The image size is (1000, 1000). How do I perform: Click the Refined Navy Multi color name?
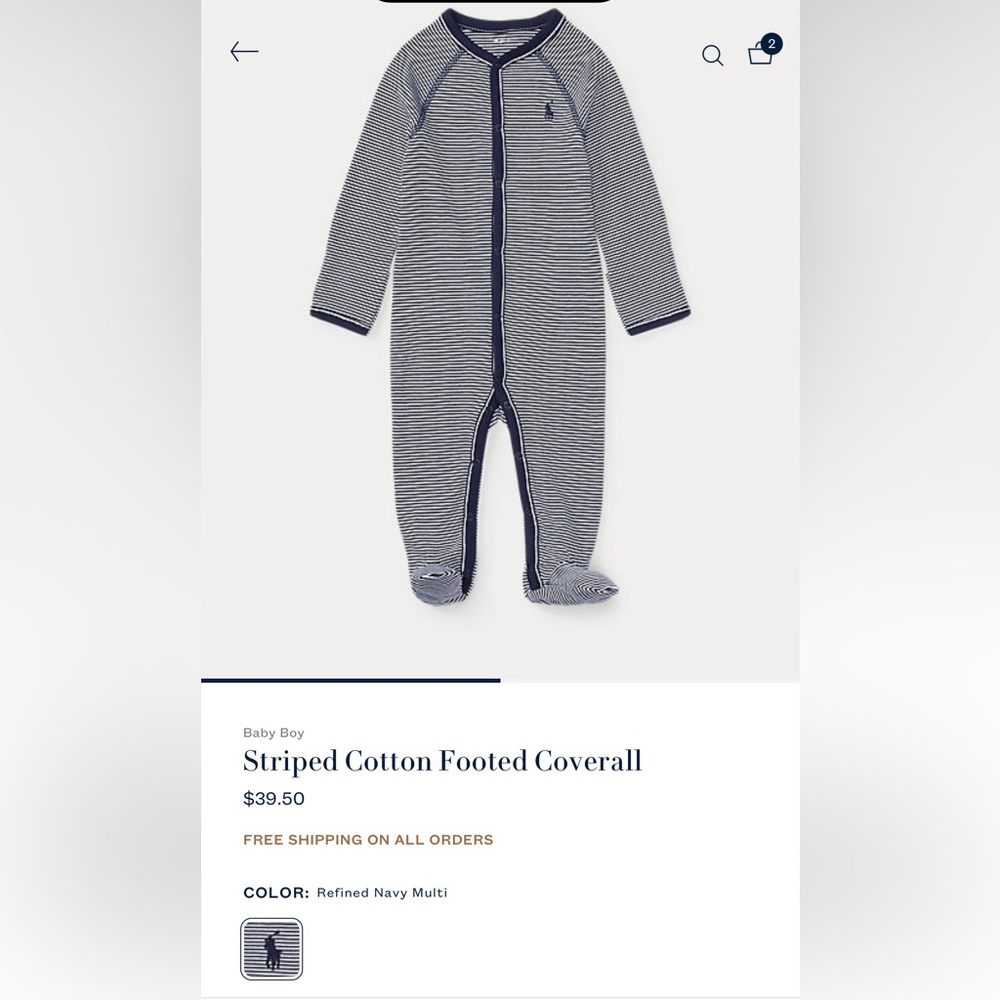coord(382,892)
